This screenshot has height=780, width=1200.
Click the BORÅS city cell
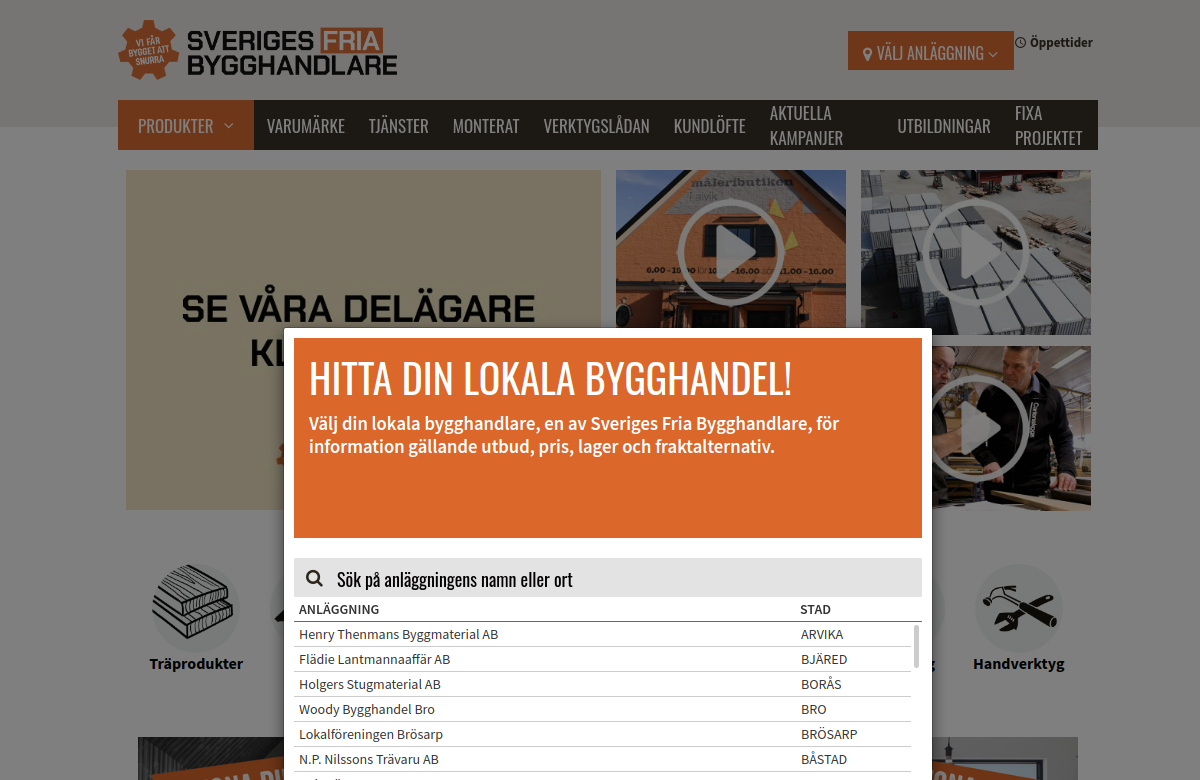(821, 684)
